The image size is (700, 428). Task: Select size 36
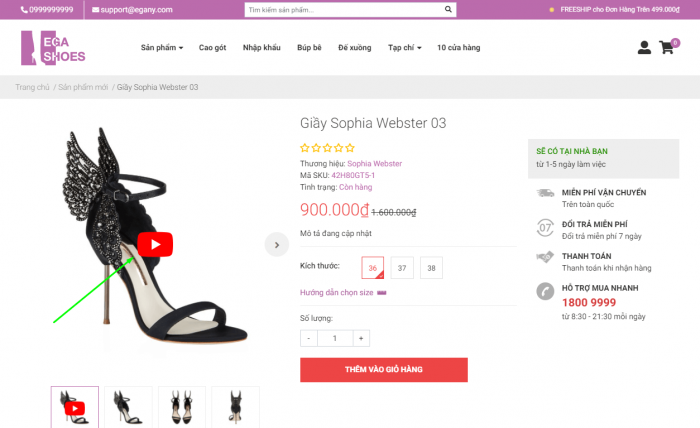click(372, 268)
